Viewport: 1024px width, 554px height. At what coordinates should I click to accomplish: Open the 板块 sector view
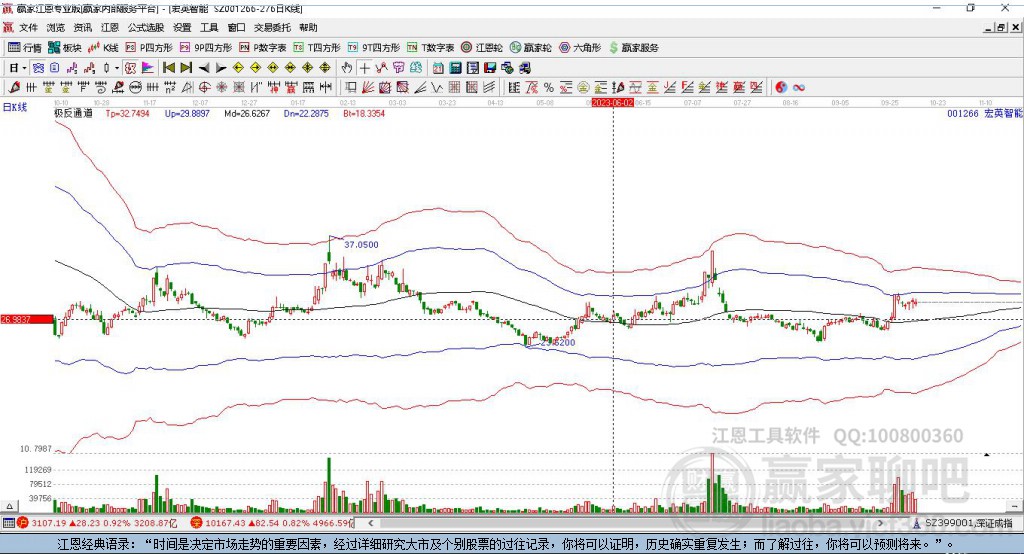point(64,48)
